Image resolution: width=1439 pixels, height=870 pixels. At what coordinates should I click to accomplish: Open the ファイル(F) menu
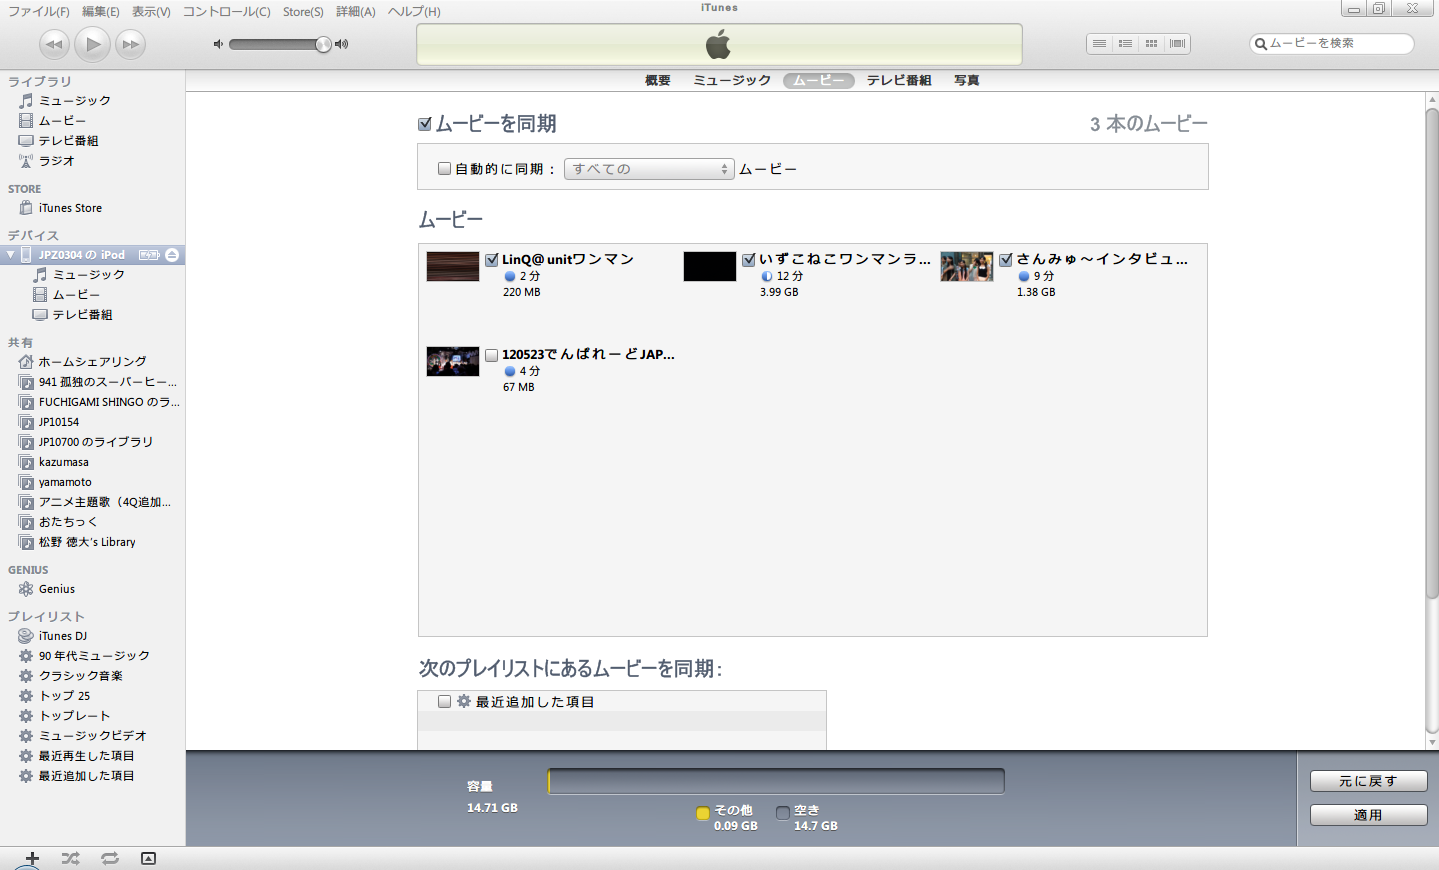point(39,12)
